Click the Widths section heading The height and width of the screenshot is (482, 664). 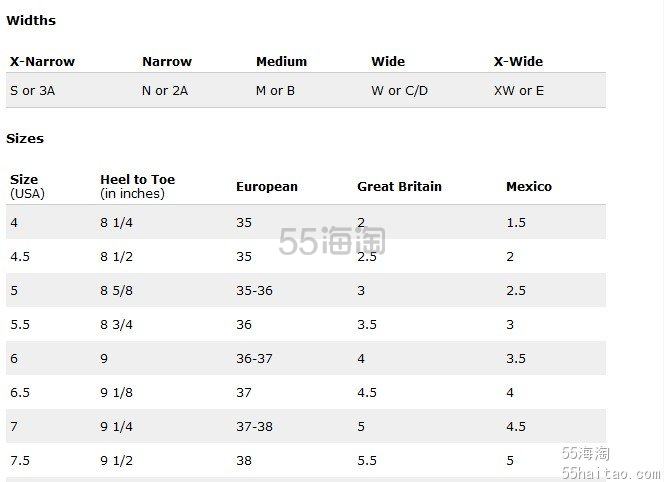(31, 20)
